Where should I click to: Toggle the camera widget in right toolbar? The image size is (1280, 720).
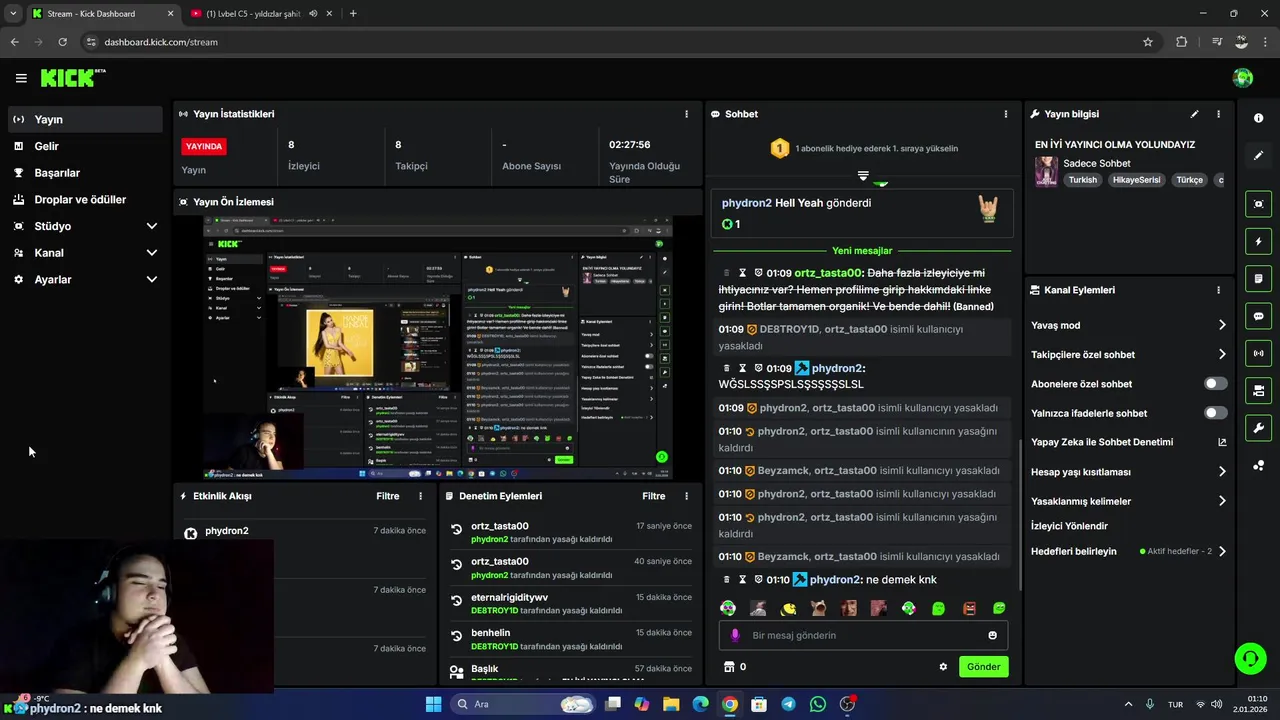(1258, 390)
